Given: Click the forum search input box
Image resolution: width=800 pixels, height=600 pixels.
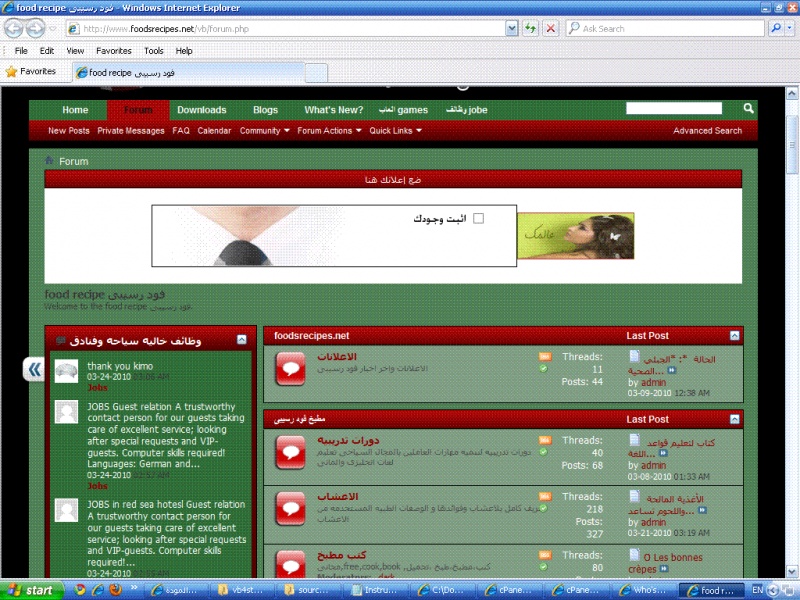Looking at the screenshot, I should coord(681,108).
